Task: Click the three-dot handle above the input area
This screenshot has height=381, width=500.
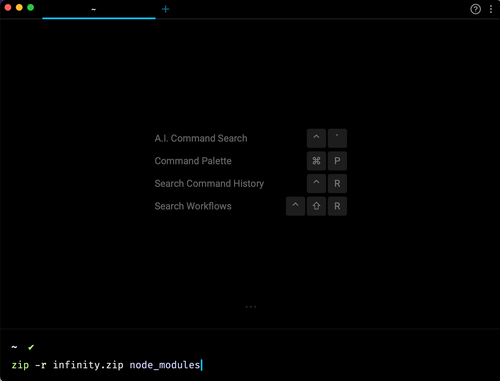Action: [251, 307]
